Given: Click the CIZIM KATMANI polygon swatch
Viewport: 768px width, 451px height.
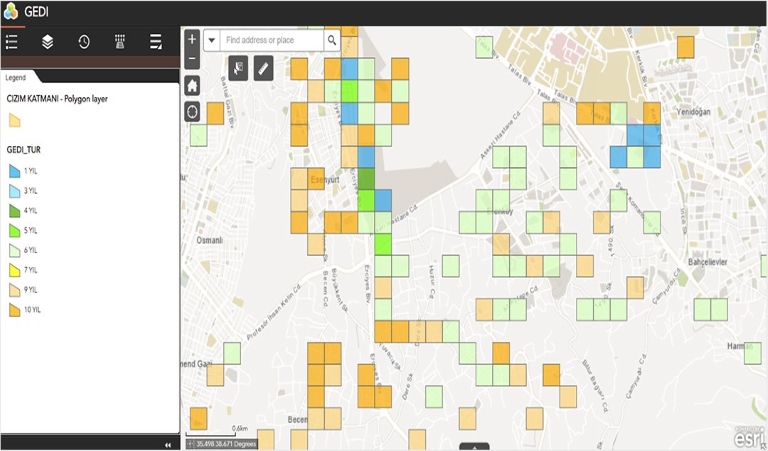Looking at the screenshot, I should pyautogui.click(x=15, y=120).
